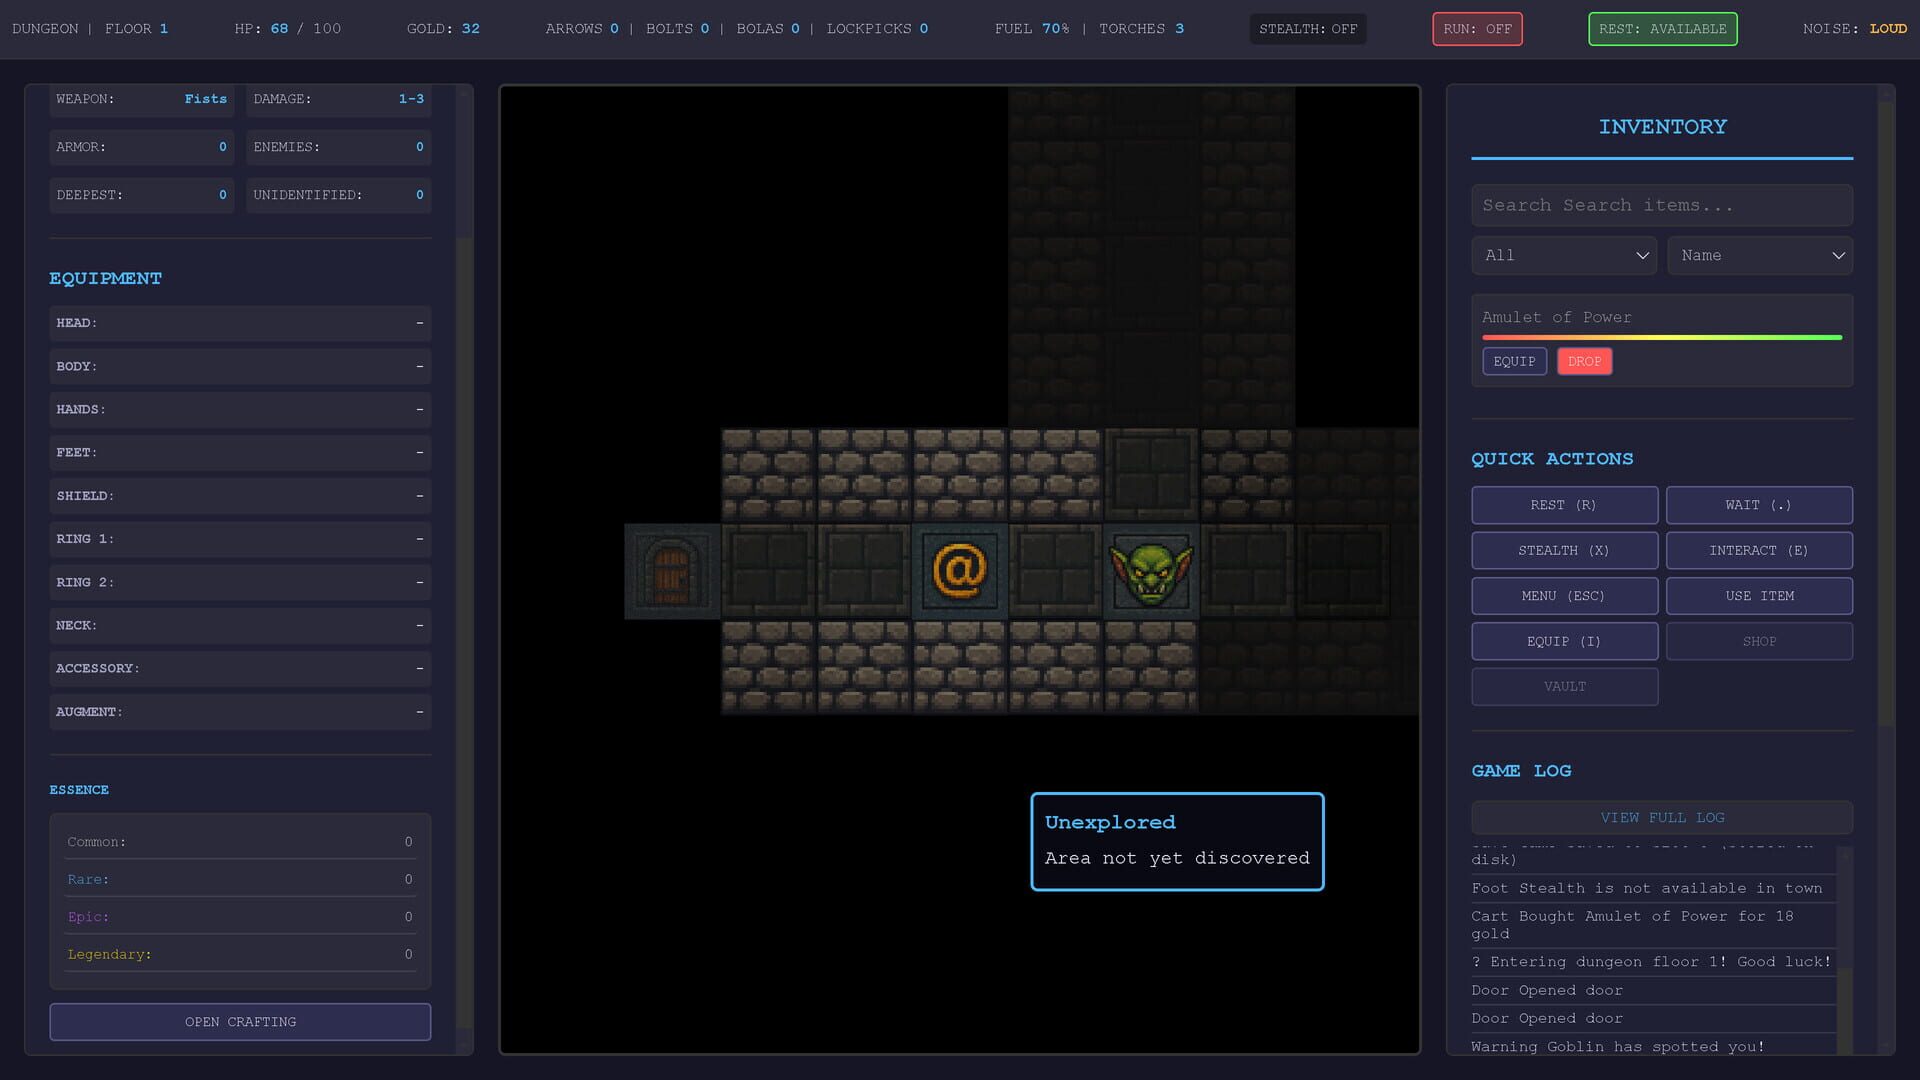Open the wooden door tile on the map
Viewport: 1920px width, 1080px height.
click(671, 570)
